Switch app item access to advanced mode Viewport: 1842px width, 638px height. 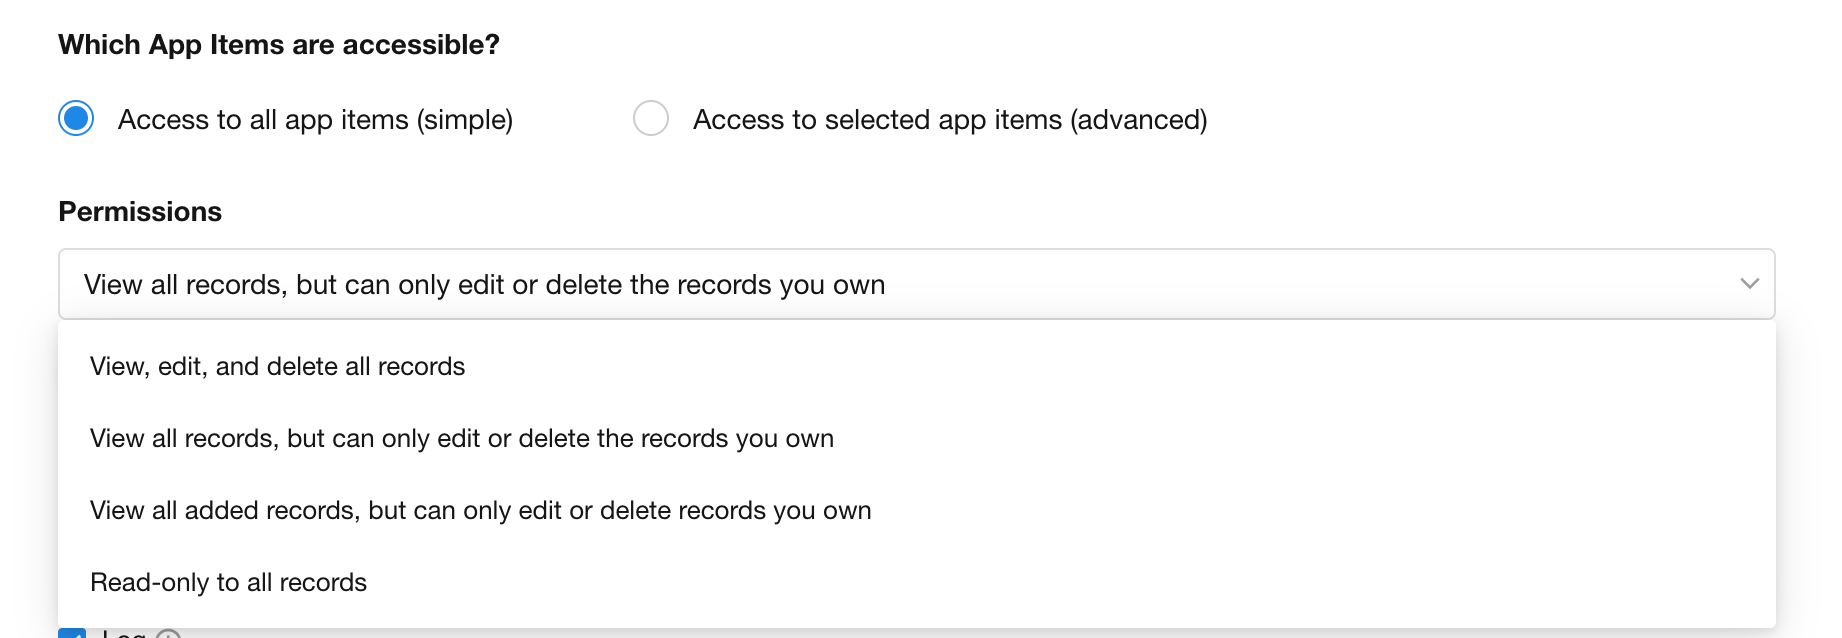click(651, 118)
